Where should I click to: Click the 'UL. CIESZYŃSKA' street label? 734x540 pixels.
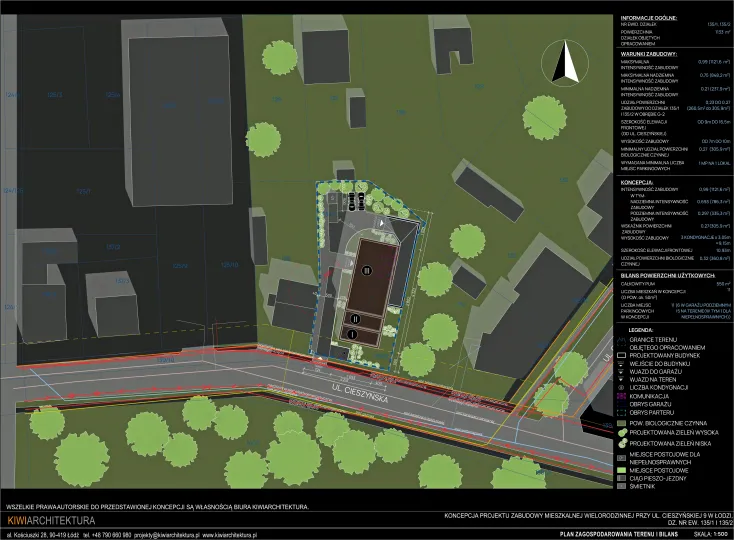365,395
